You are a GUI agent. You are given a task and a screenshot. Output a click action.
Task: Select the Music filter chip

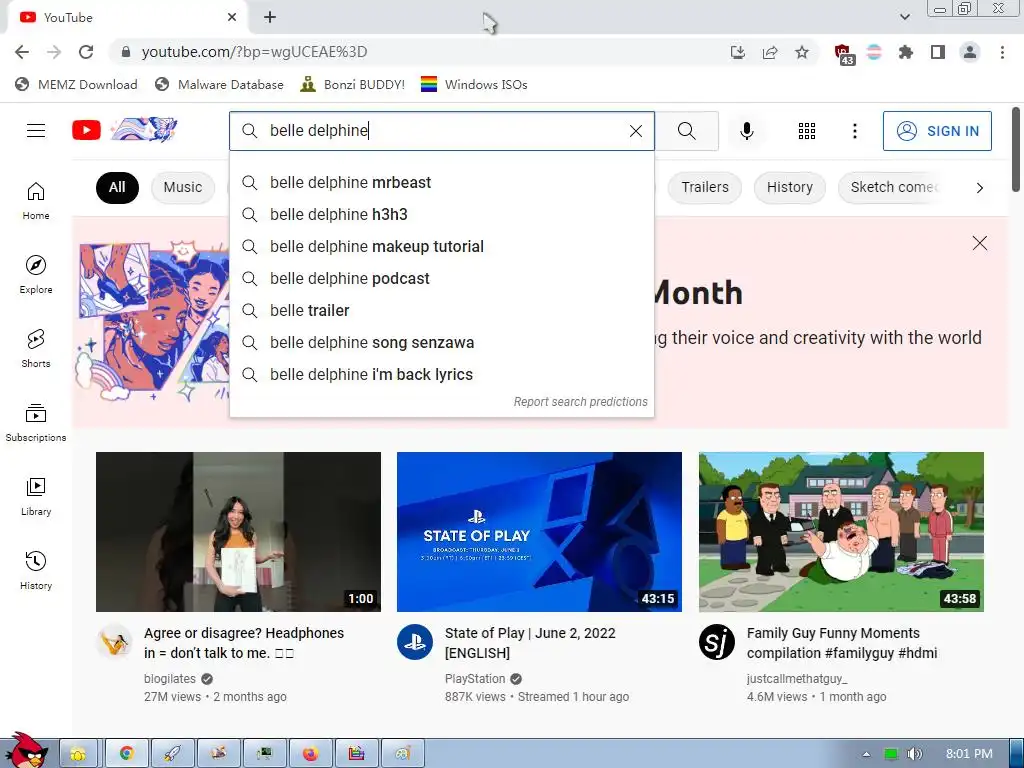tap(183, 187)
